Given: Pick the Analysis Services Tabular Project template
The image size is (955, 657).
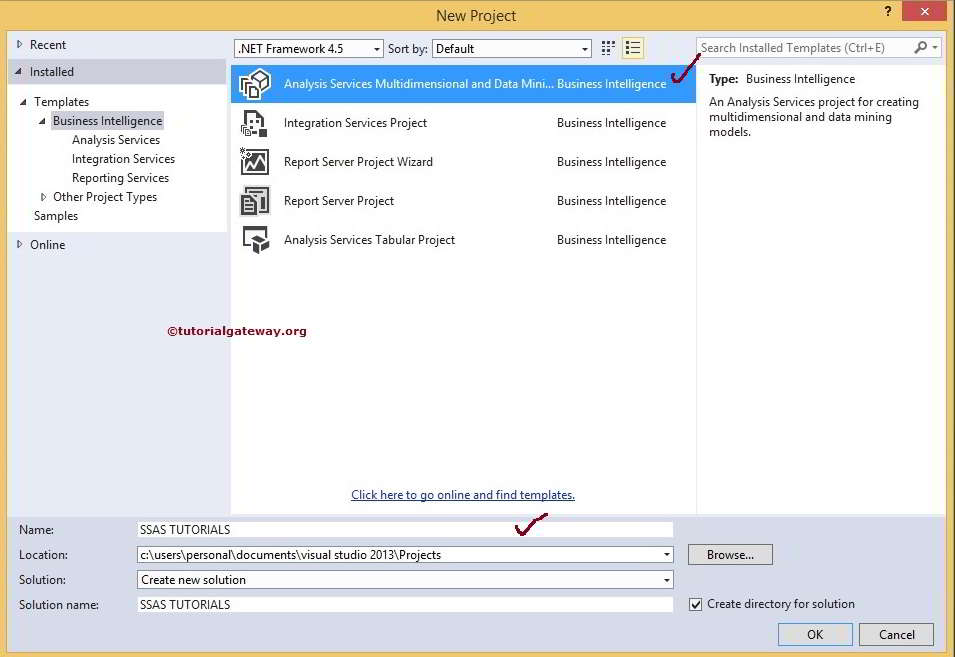Looking at the screenshot, I should [367, 239].
